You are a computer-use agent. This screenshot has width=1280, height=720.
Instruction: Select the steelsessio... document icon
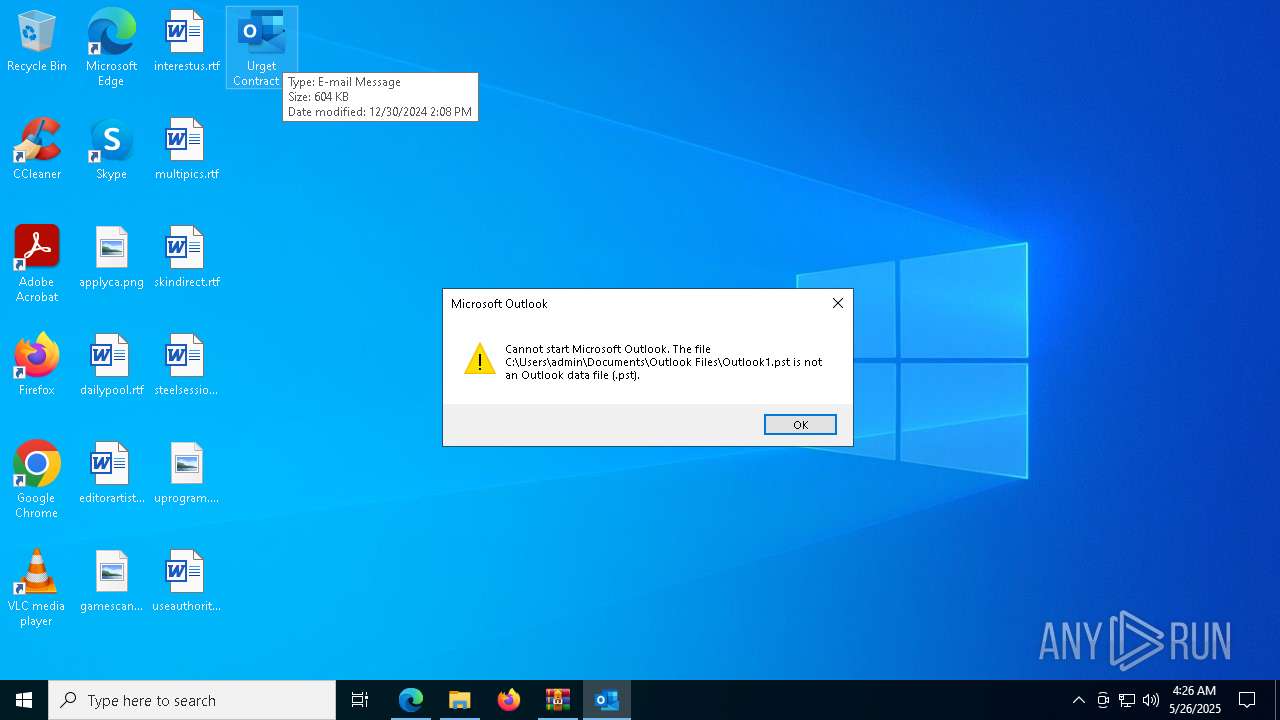[x=186, y=365]
